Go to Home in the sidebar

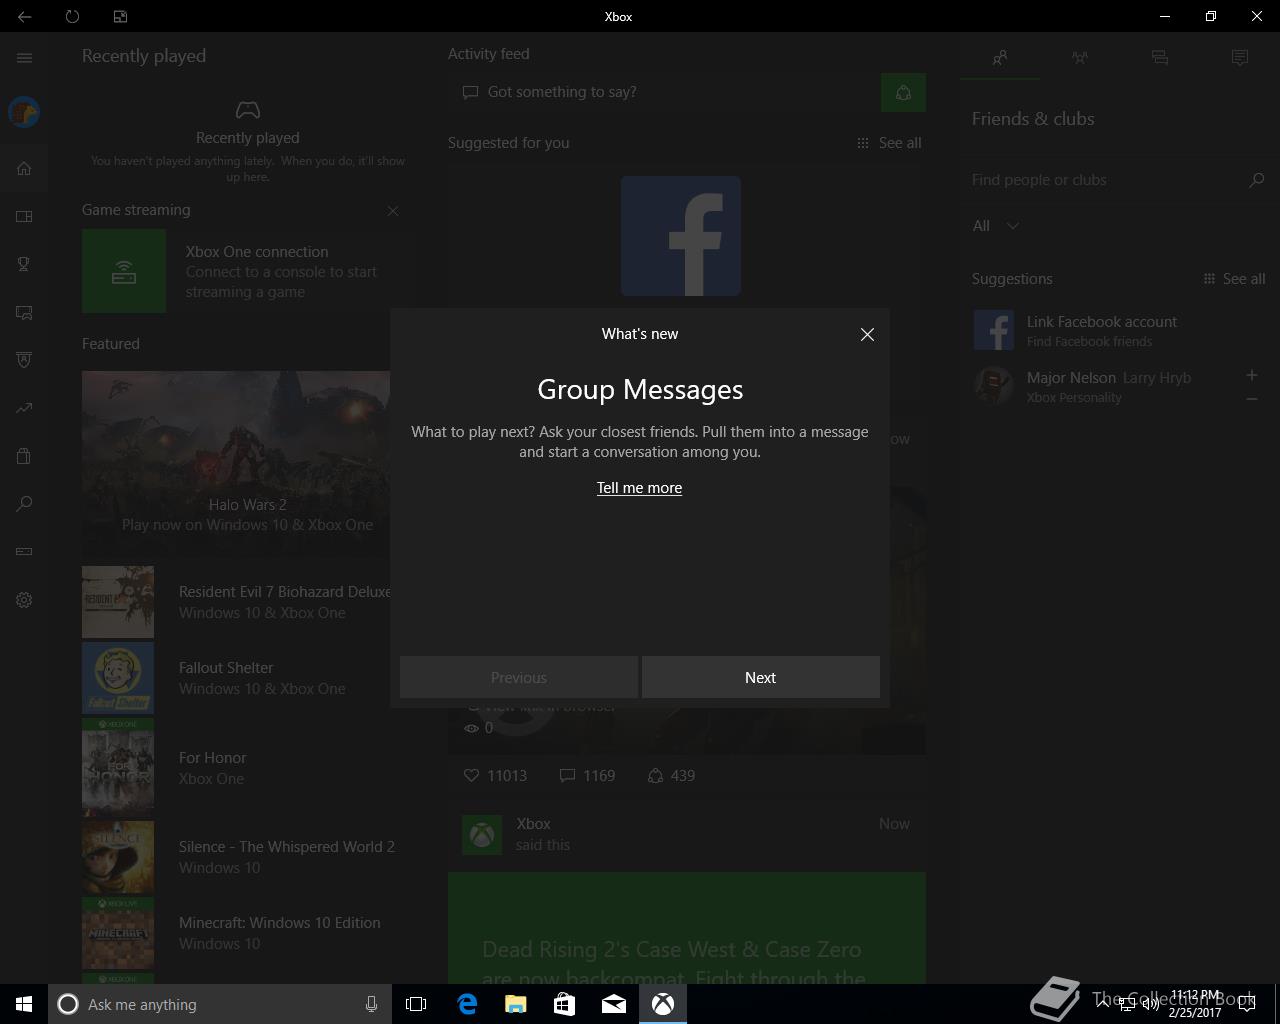pos(24,168)
